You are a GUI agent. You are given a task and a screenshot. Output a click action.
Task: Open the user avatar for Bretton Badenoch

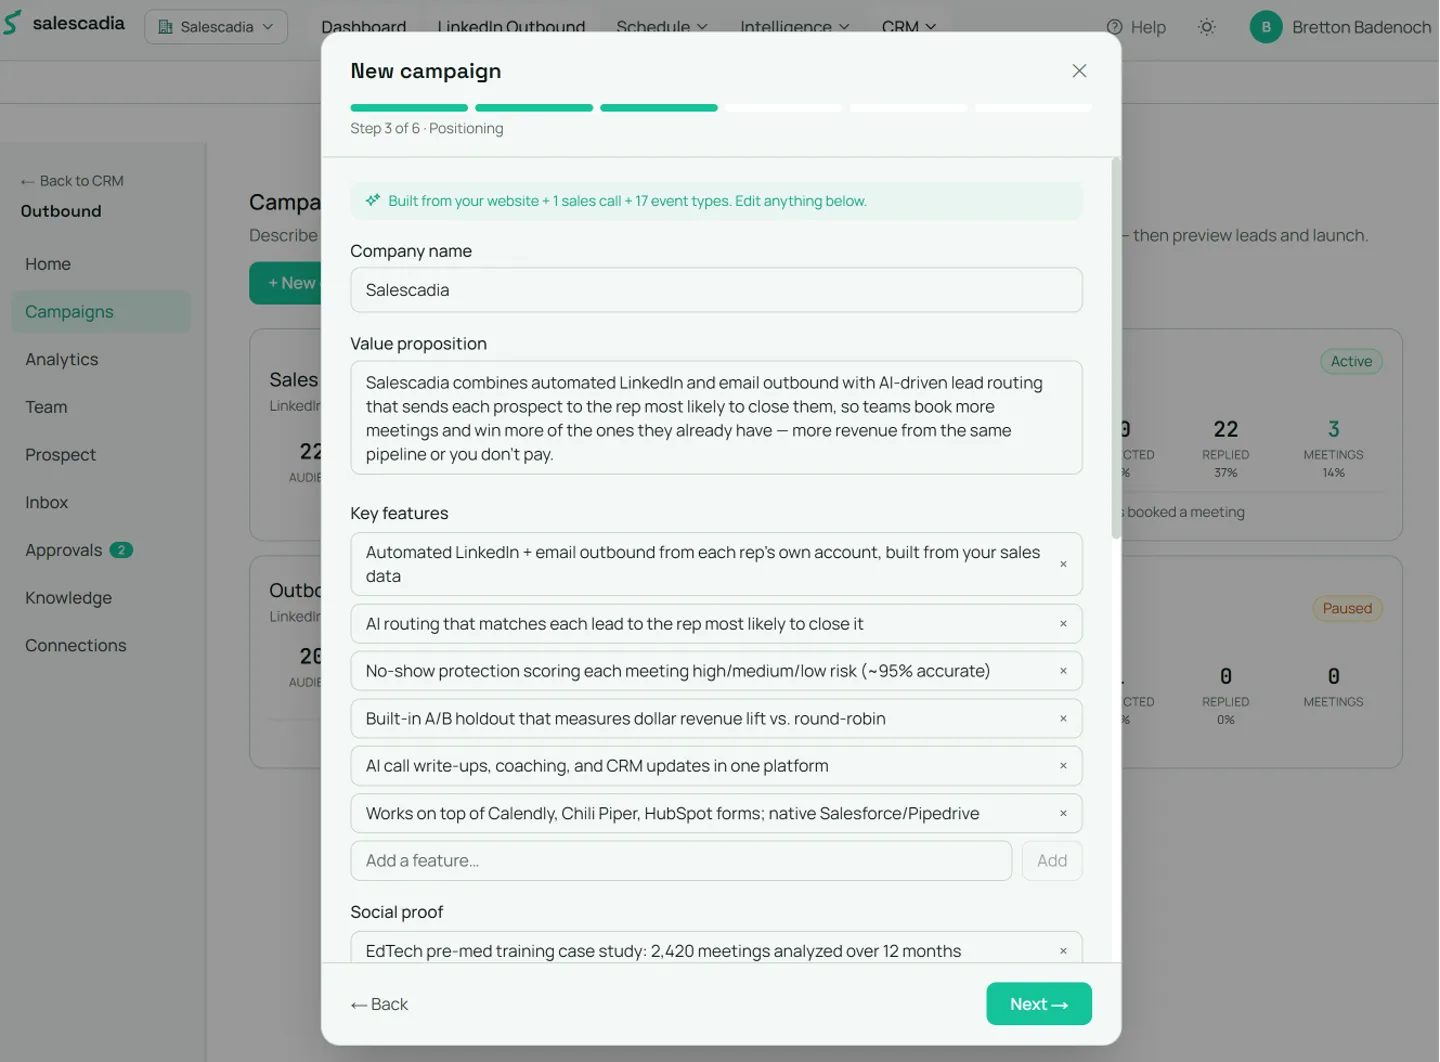coord(1266,27)
